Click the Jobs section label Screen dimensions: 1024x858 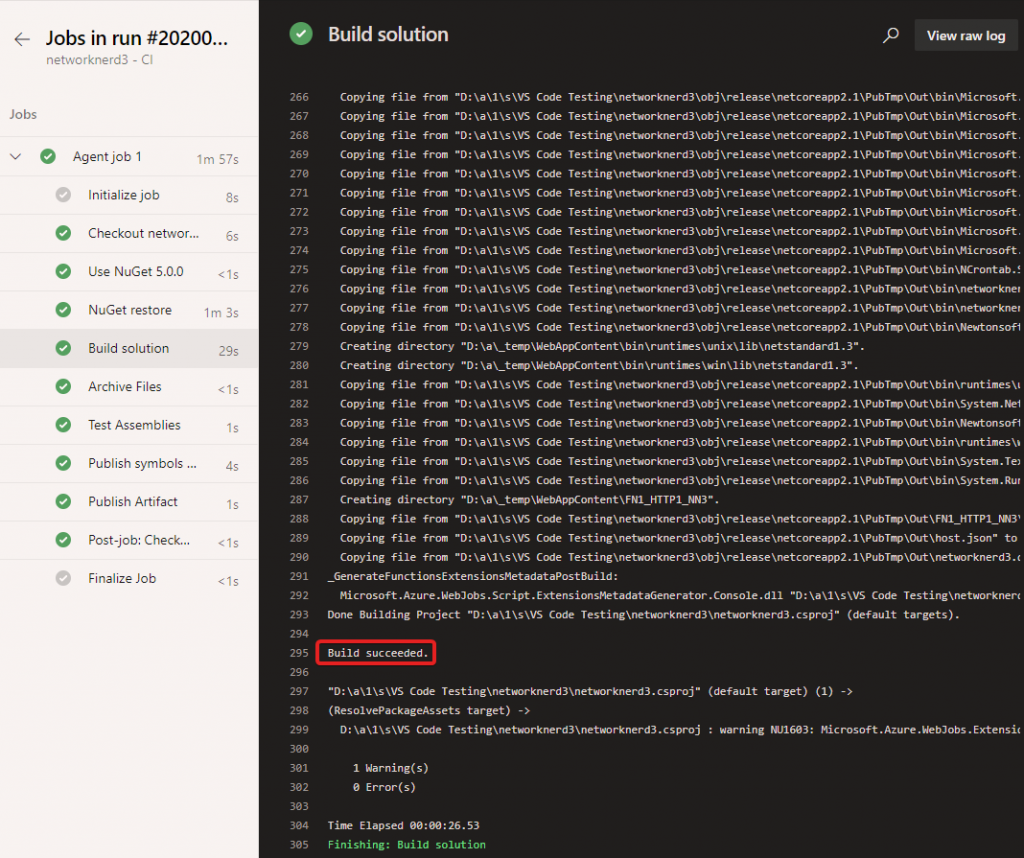tap(23, 114)
